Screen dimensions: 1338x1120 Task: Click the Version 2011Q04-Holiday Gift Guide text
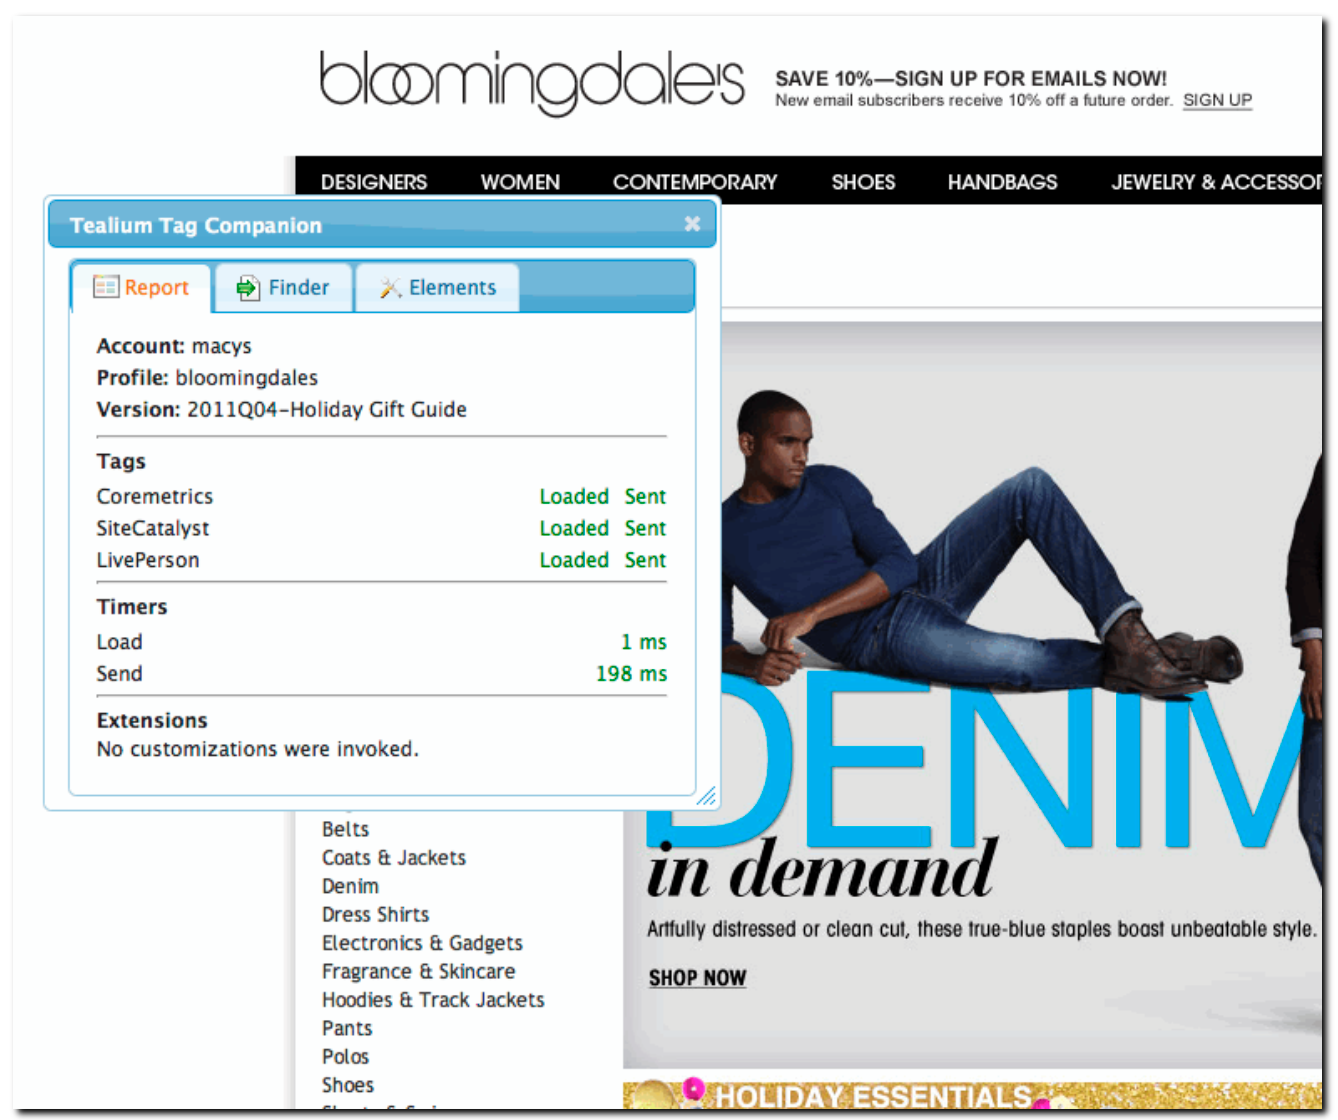(x=281, y=410)
